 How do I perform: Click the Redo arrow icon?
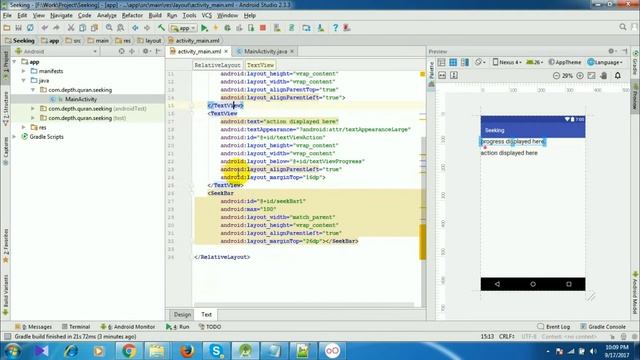[x=56, y=28]
